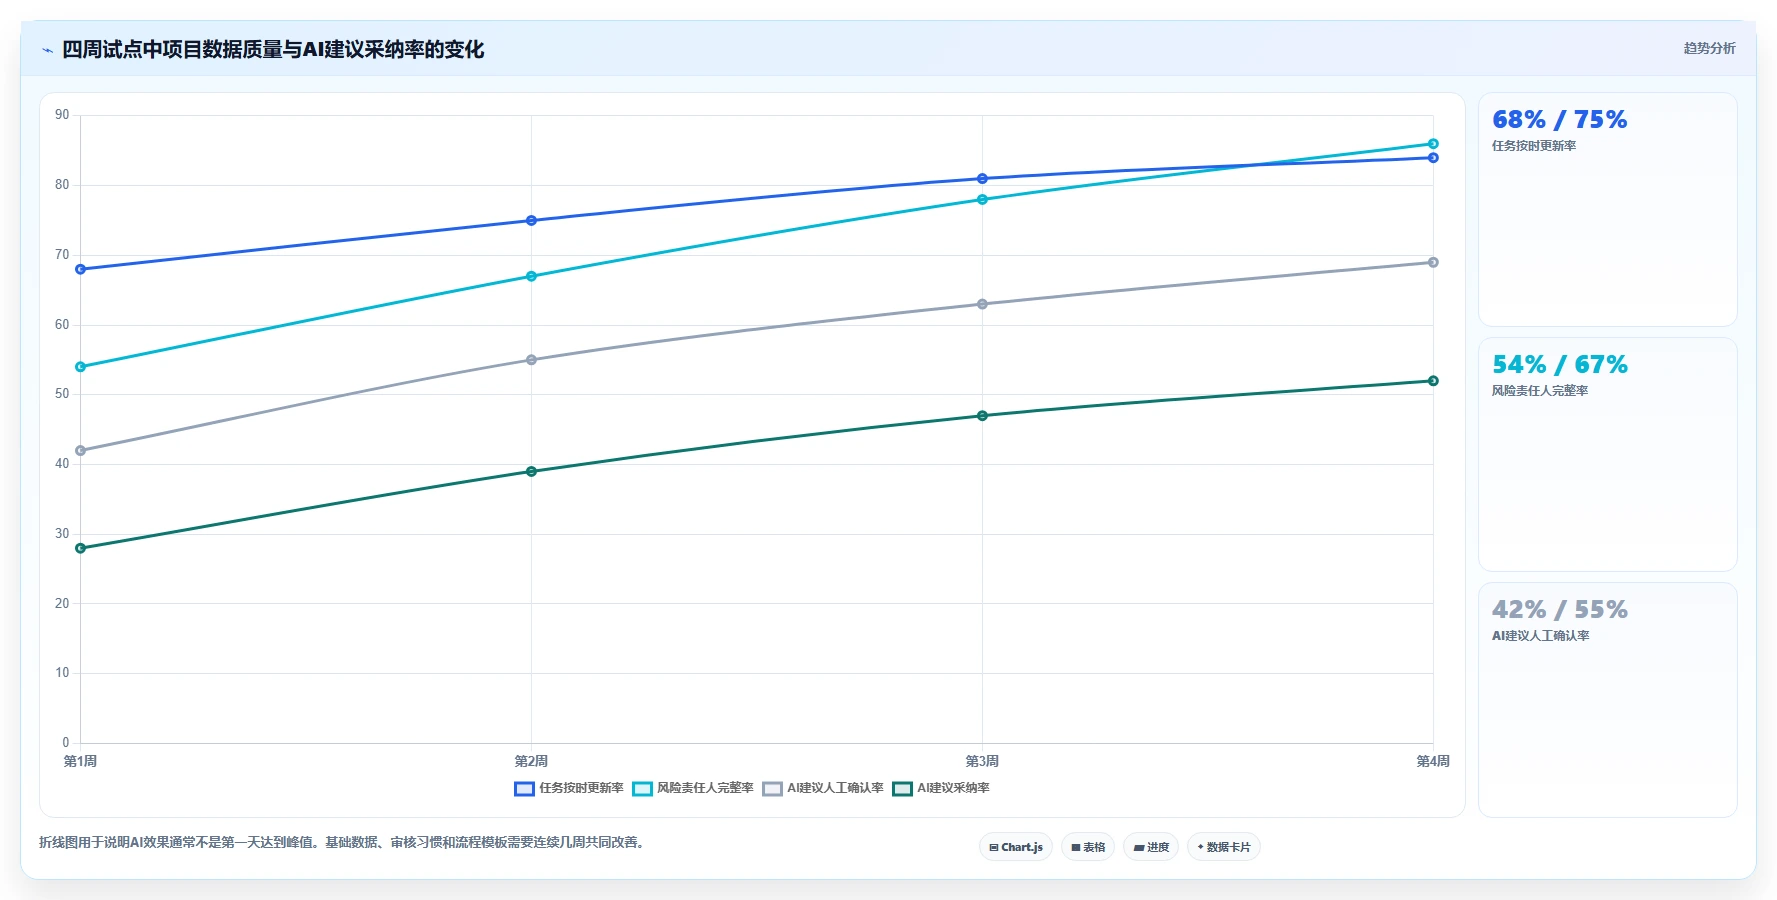This screenshot has height=900, width=1777.
Task: Click the gray AI建议人工确认率 point at 第3周
Action: 982,304
